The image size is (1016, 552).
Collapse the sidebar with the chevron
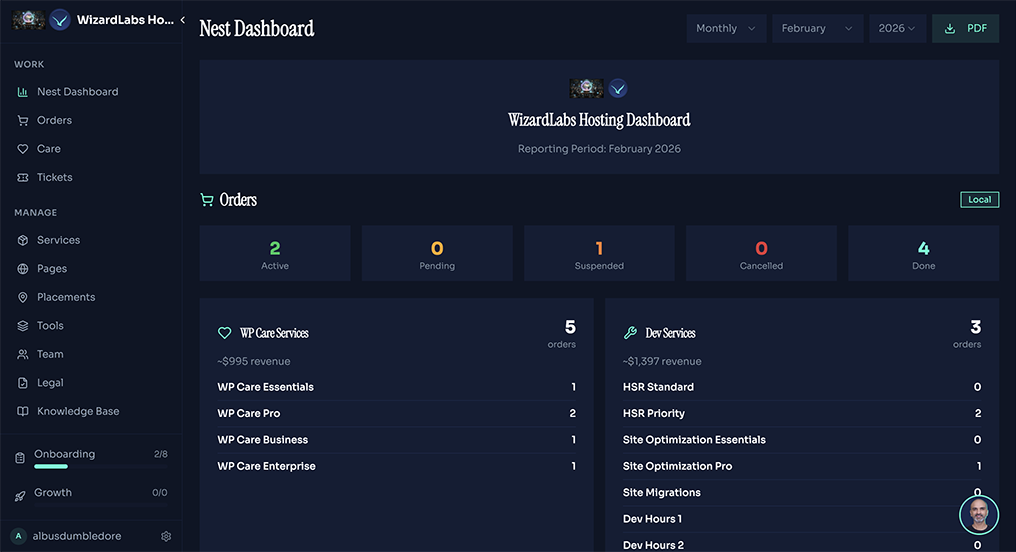click(x=183, y=20)
